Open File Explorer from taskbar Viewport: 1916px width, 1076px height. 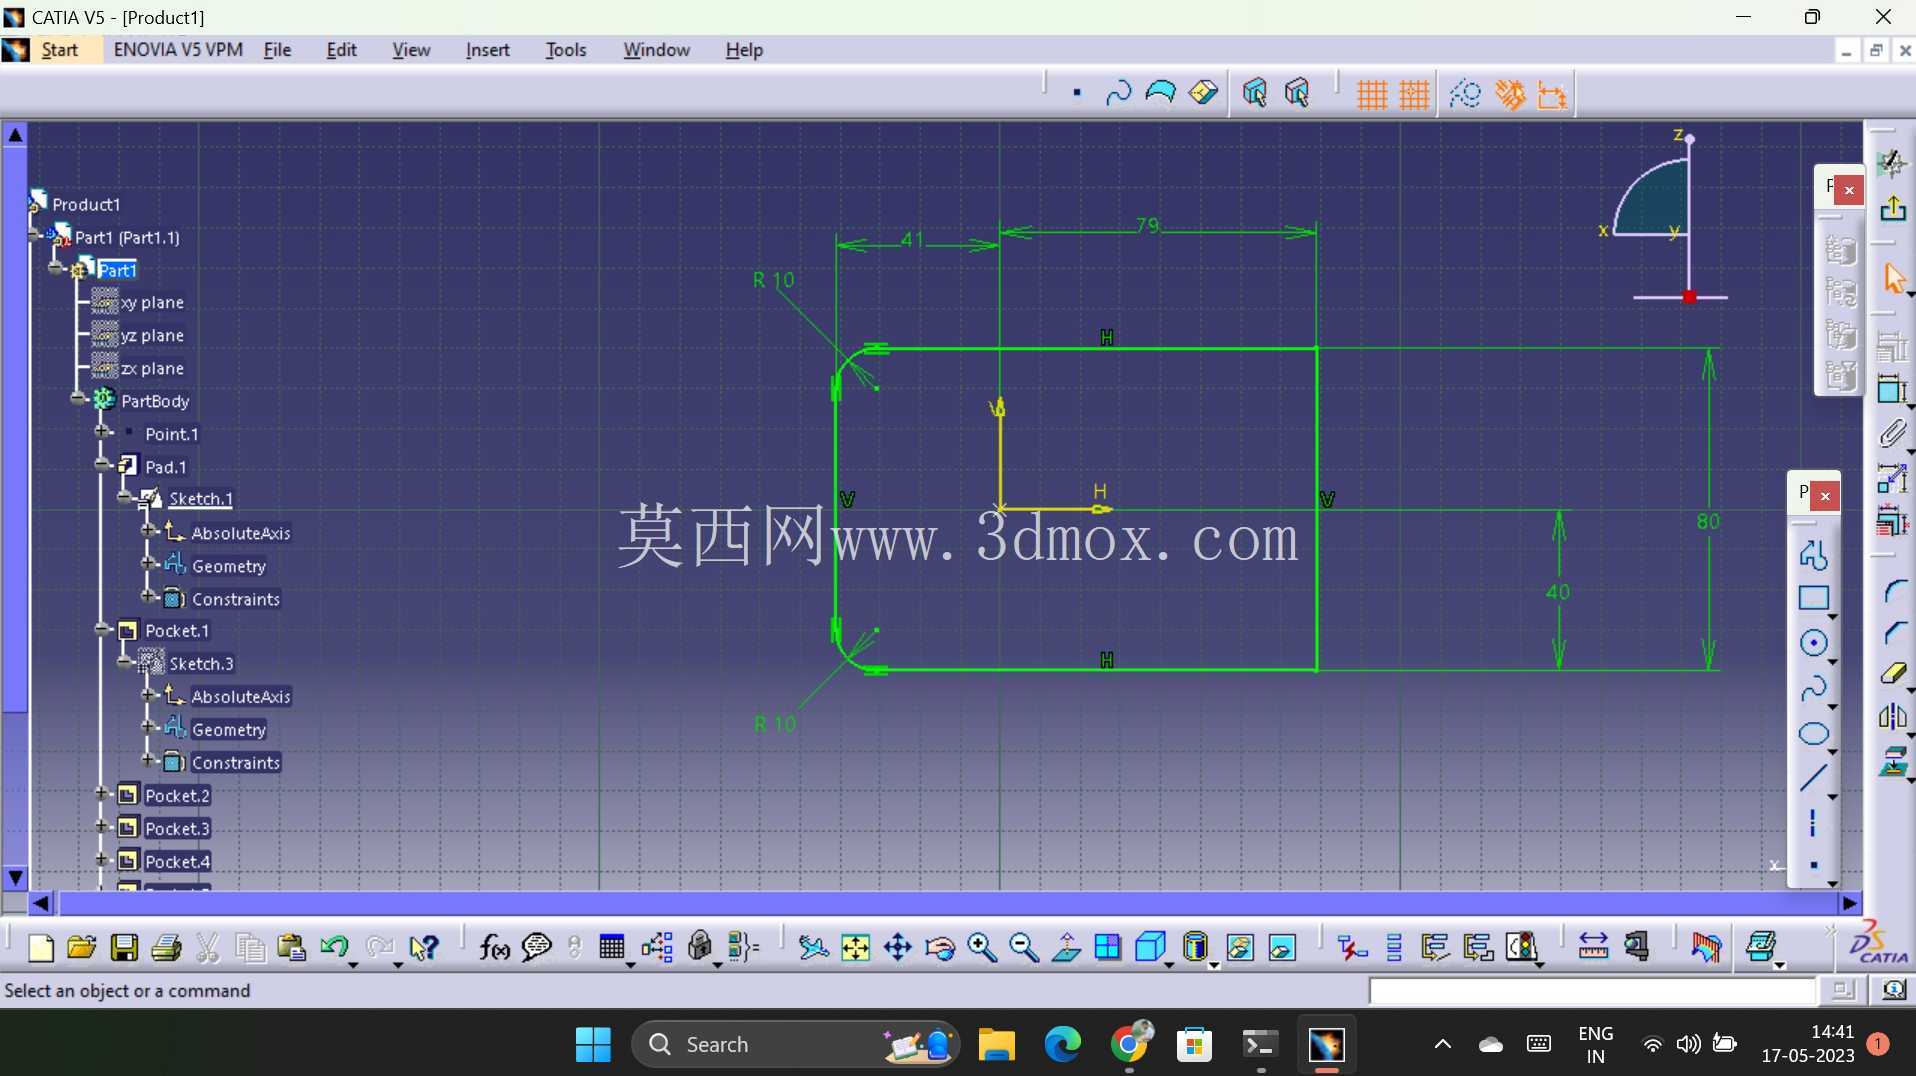(996, 1045)
